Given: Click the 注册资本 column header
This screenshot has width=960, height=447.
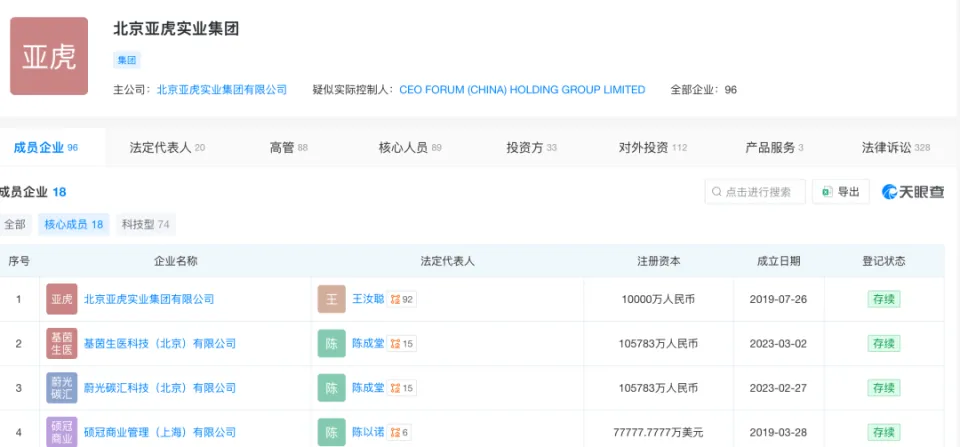Looking at the screenshot, I should coord(658,261).
